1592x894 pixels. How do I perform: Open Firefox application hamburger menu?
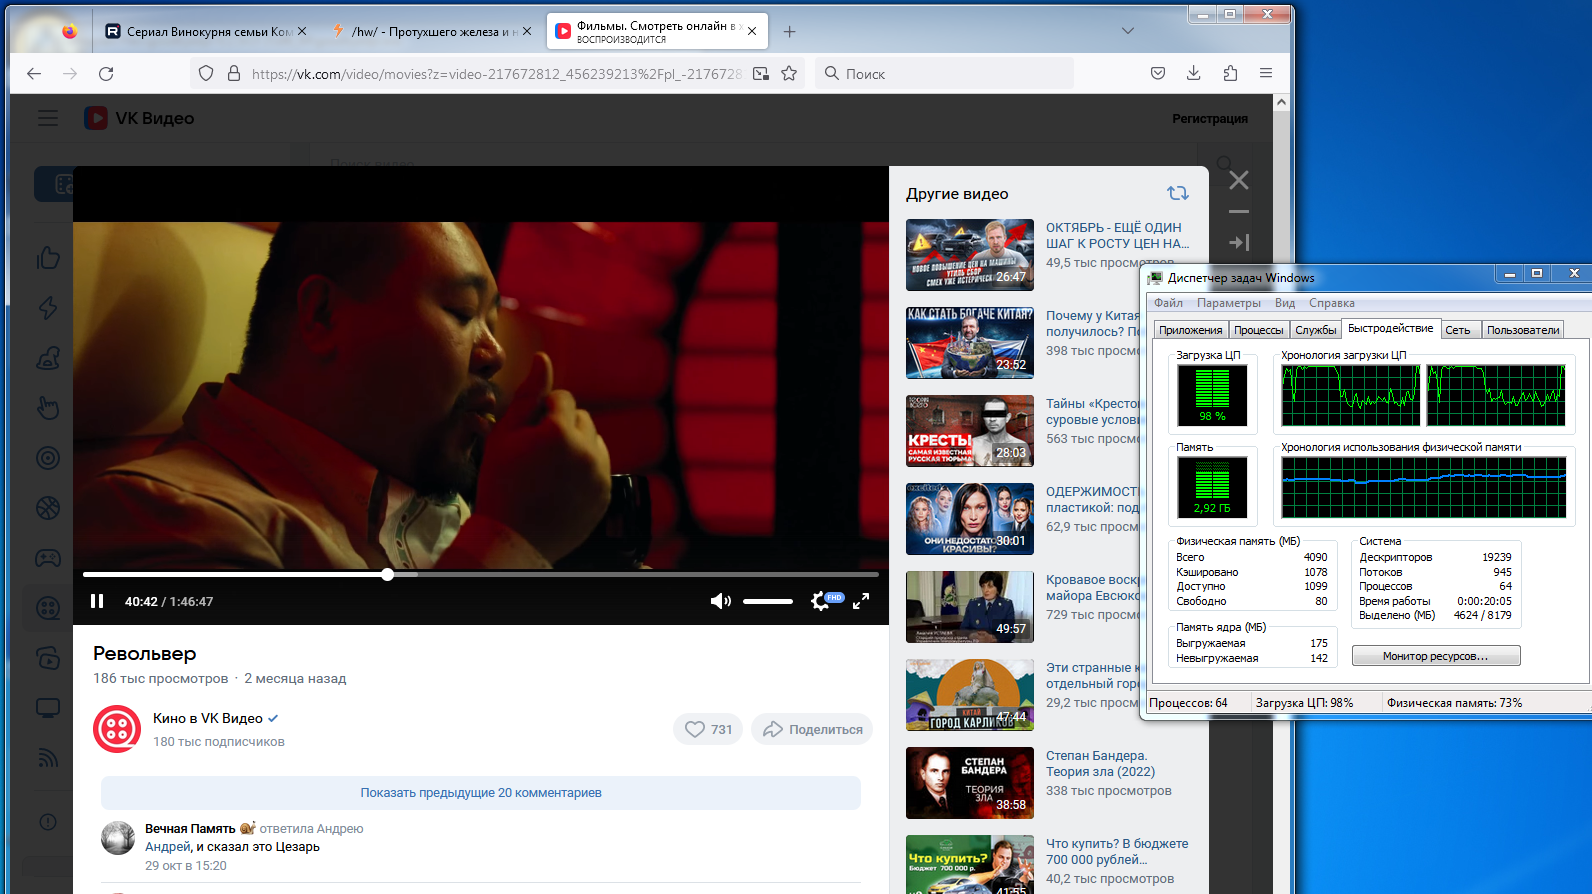pos(1266,73)
